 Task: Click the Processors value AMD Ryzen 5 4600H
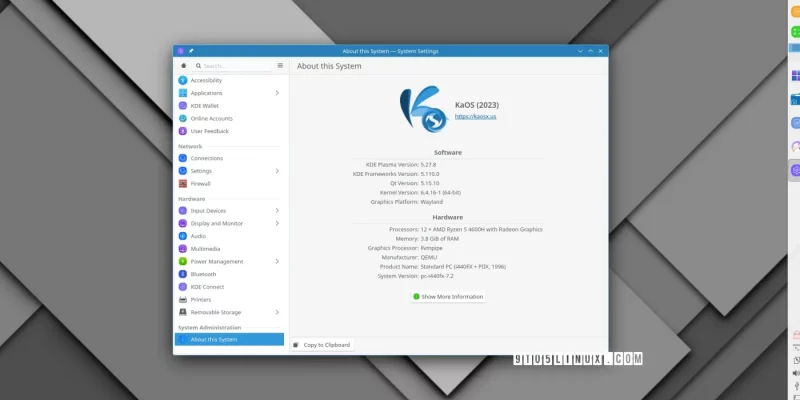(x=481, y=230)
